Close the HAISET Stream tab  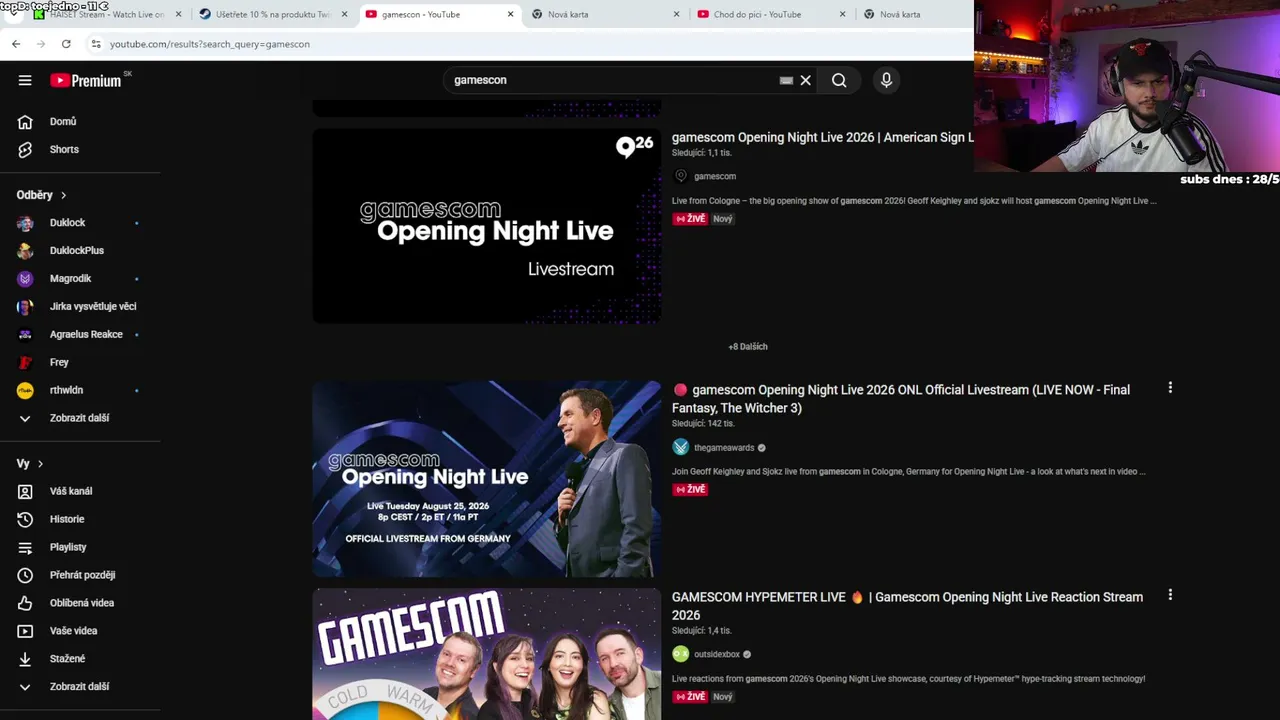(179, 14)
